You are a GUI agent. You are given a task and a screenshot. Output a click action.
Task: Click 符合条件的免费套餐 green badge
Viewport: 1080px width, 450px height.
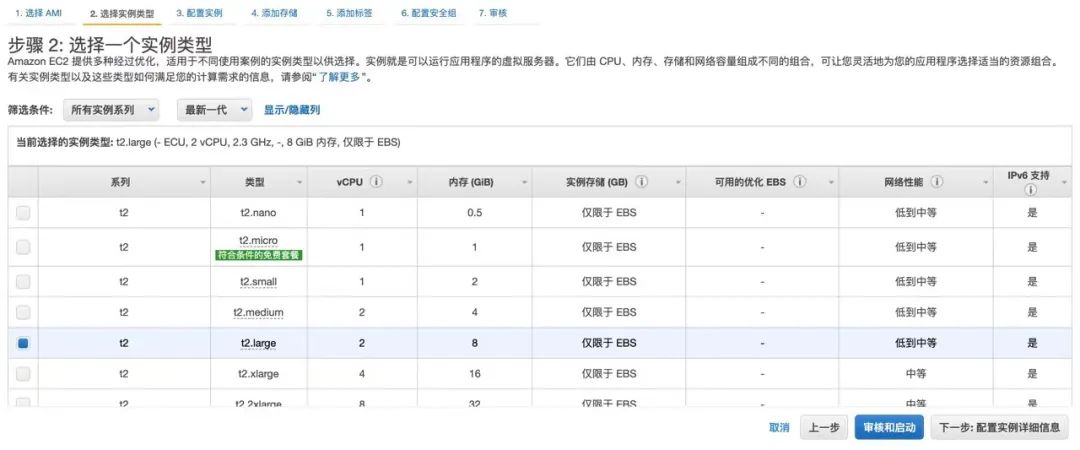[x=260, y=255]
